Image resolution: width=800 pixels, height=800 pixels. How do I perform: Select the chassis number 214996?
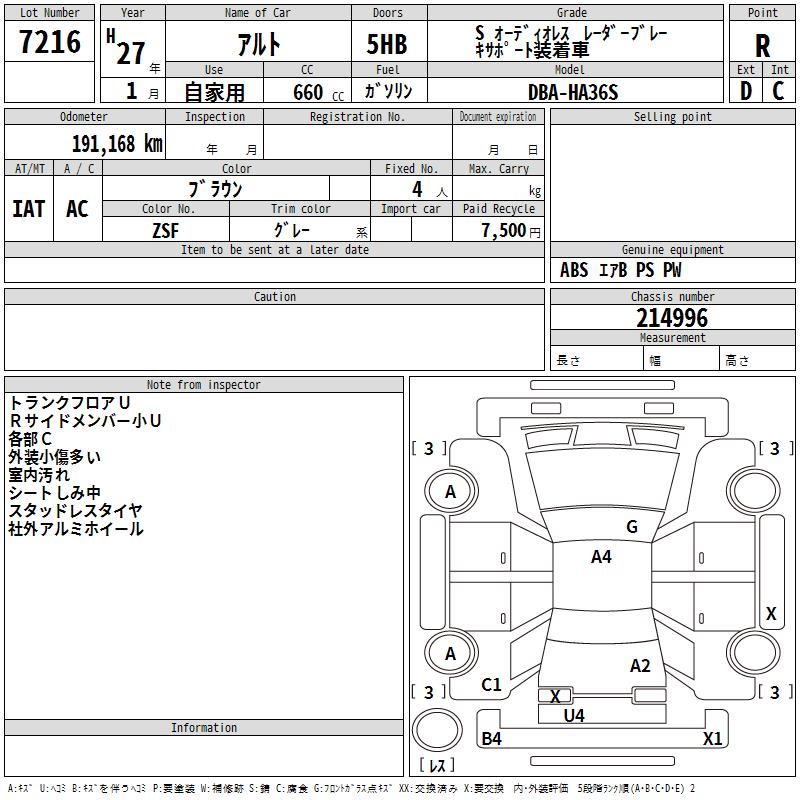click(672, 318)
